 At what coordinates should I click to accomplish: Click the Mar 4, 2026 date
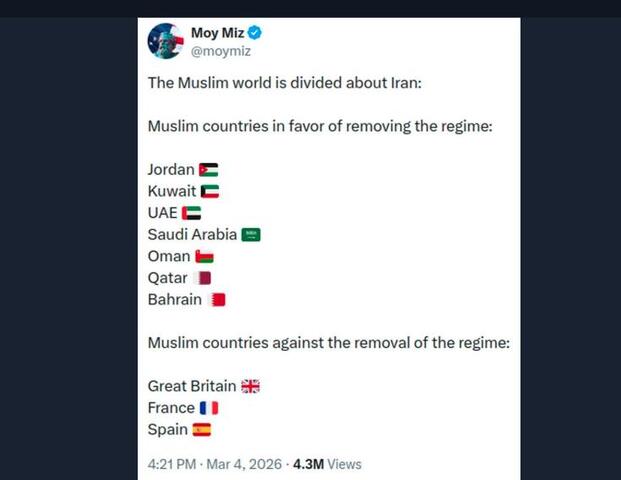coord(244,464)
